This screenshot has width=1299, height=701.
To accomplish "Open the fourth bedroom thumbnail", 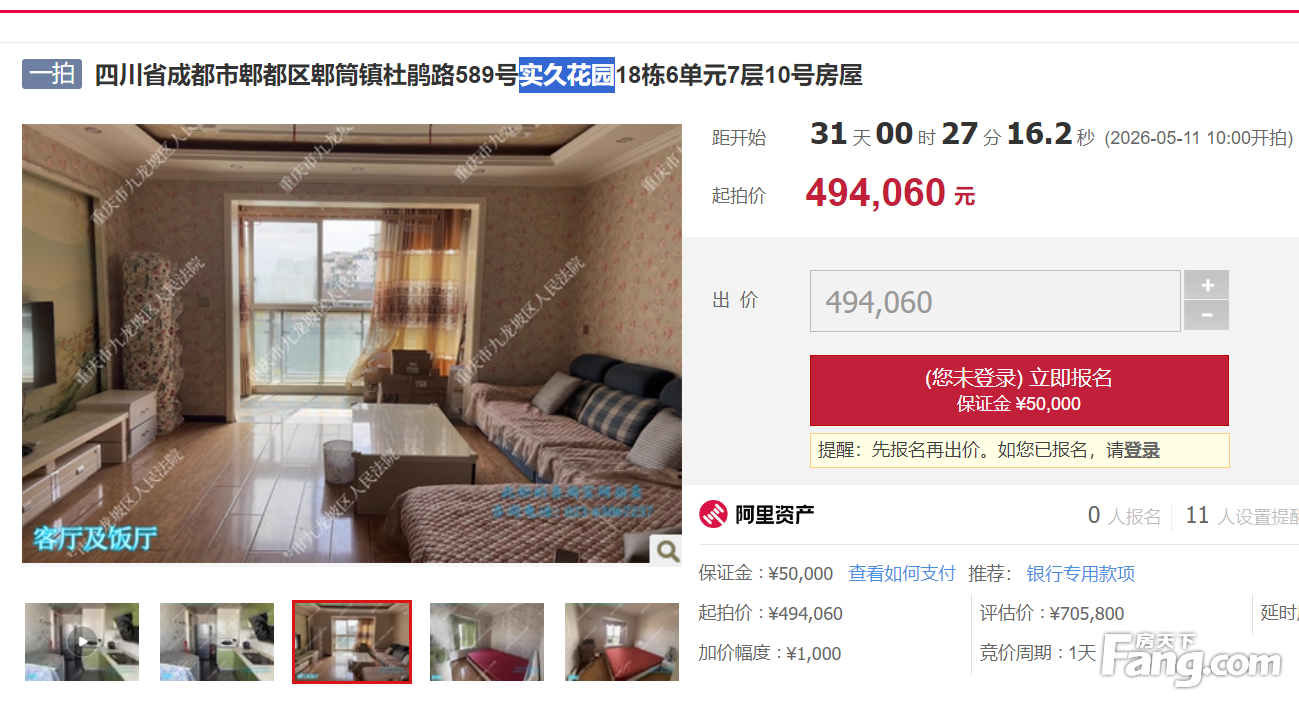I will coord(487,642).
